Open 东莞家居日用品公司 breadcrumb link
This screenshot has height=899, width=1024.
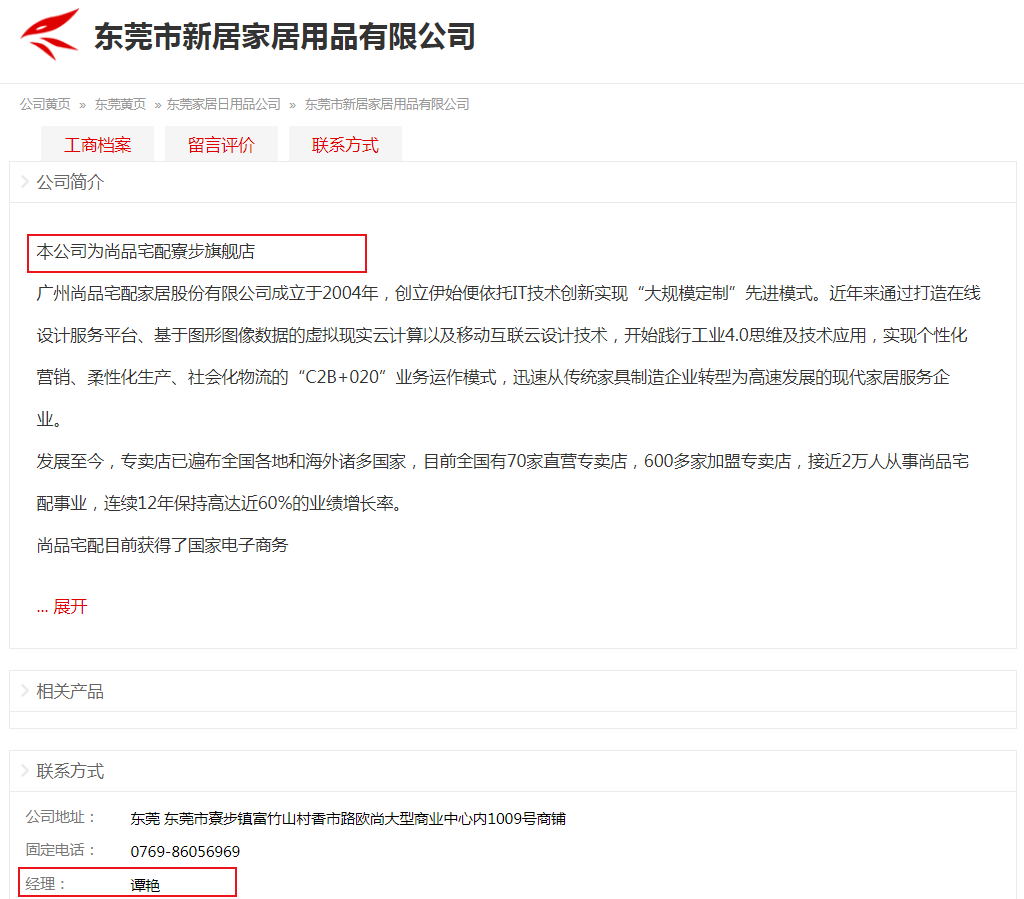(223, 104)
